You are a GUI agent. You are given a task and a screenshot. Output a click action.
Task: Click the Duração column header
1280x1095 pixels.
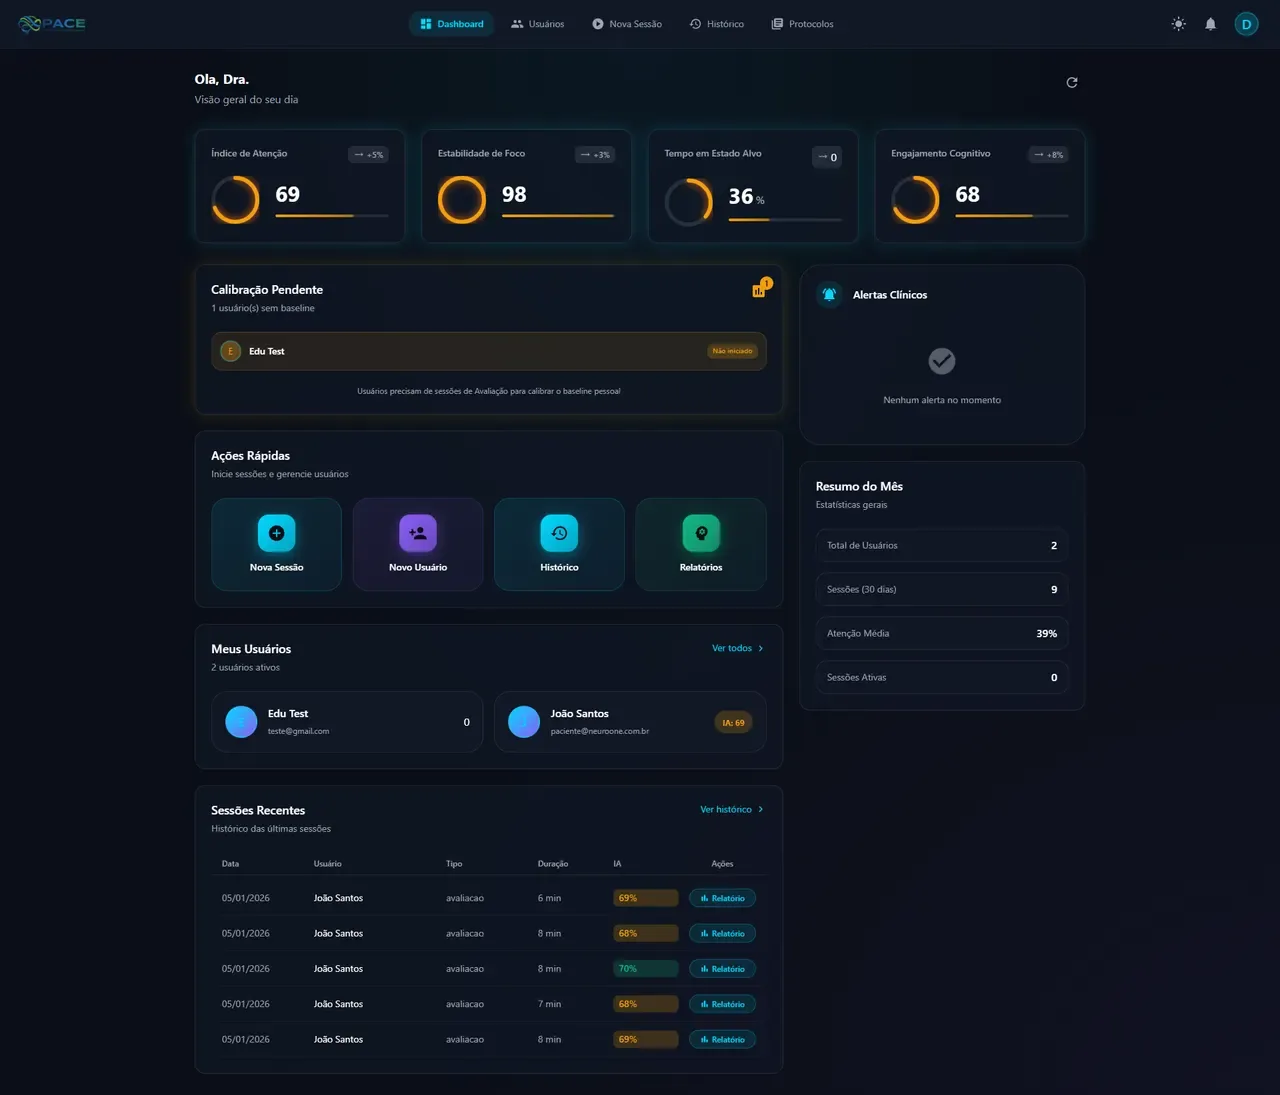click(x=553, y=863)
